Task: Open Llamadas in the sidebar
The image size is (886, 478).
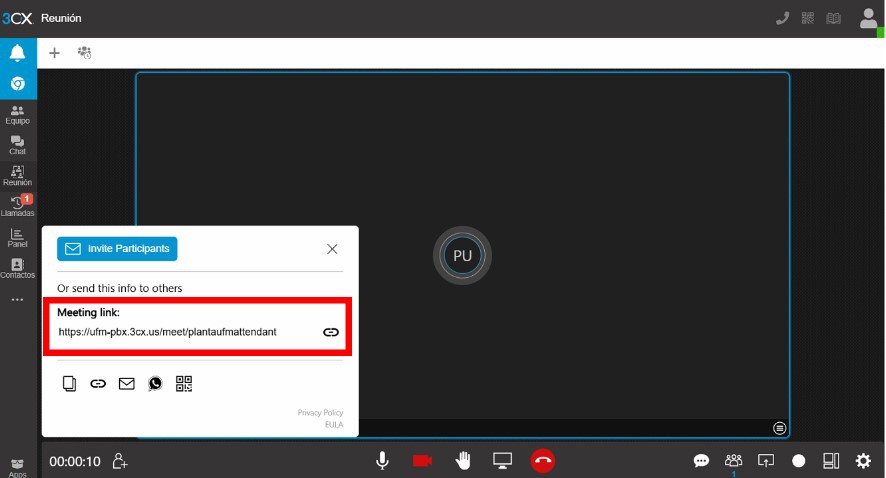Action: point(17,207)
